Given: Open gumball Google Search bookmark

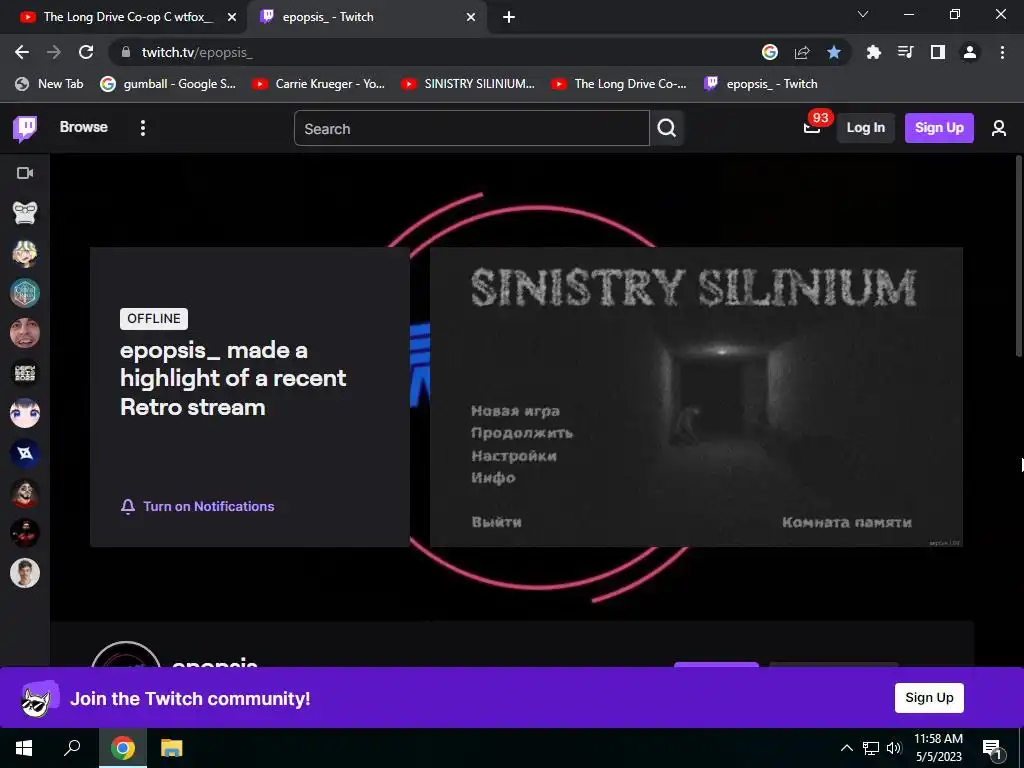Looking at the screenshot, I should 168,84.
